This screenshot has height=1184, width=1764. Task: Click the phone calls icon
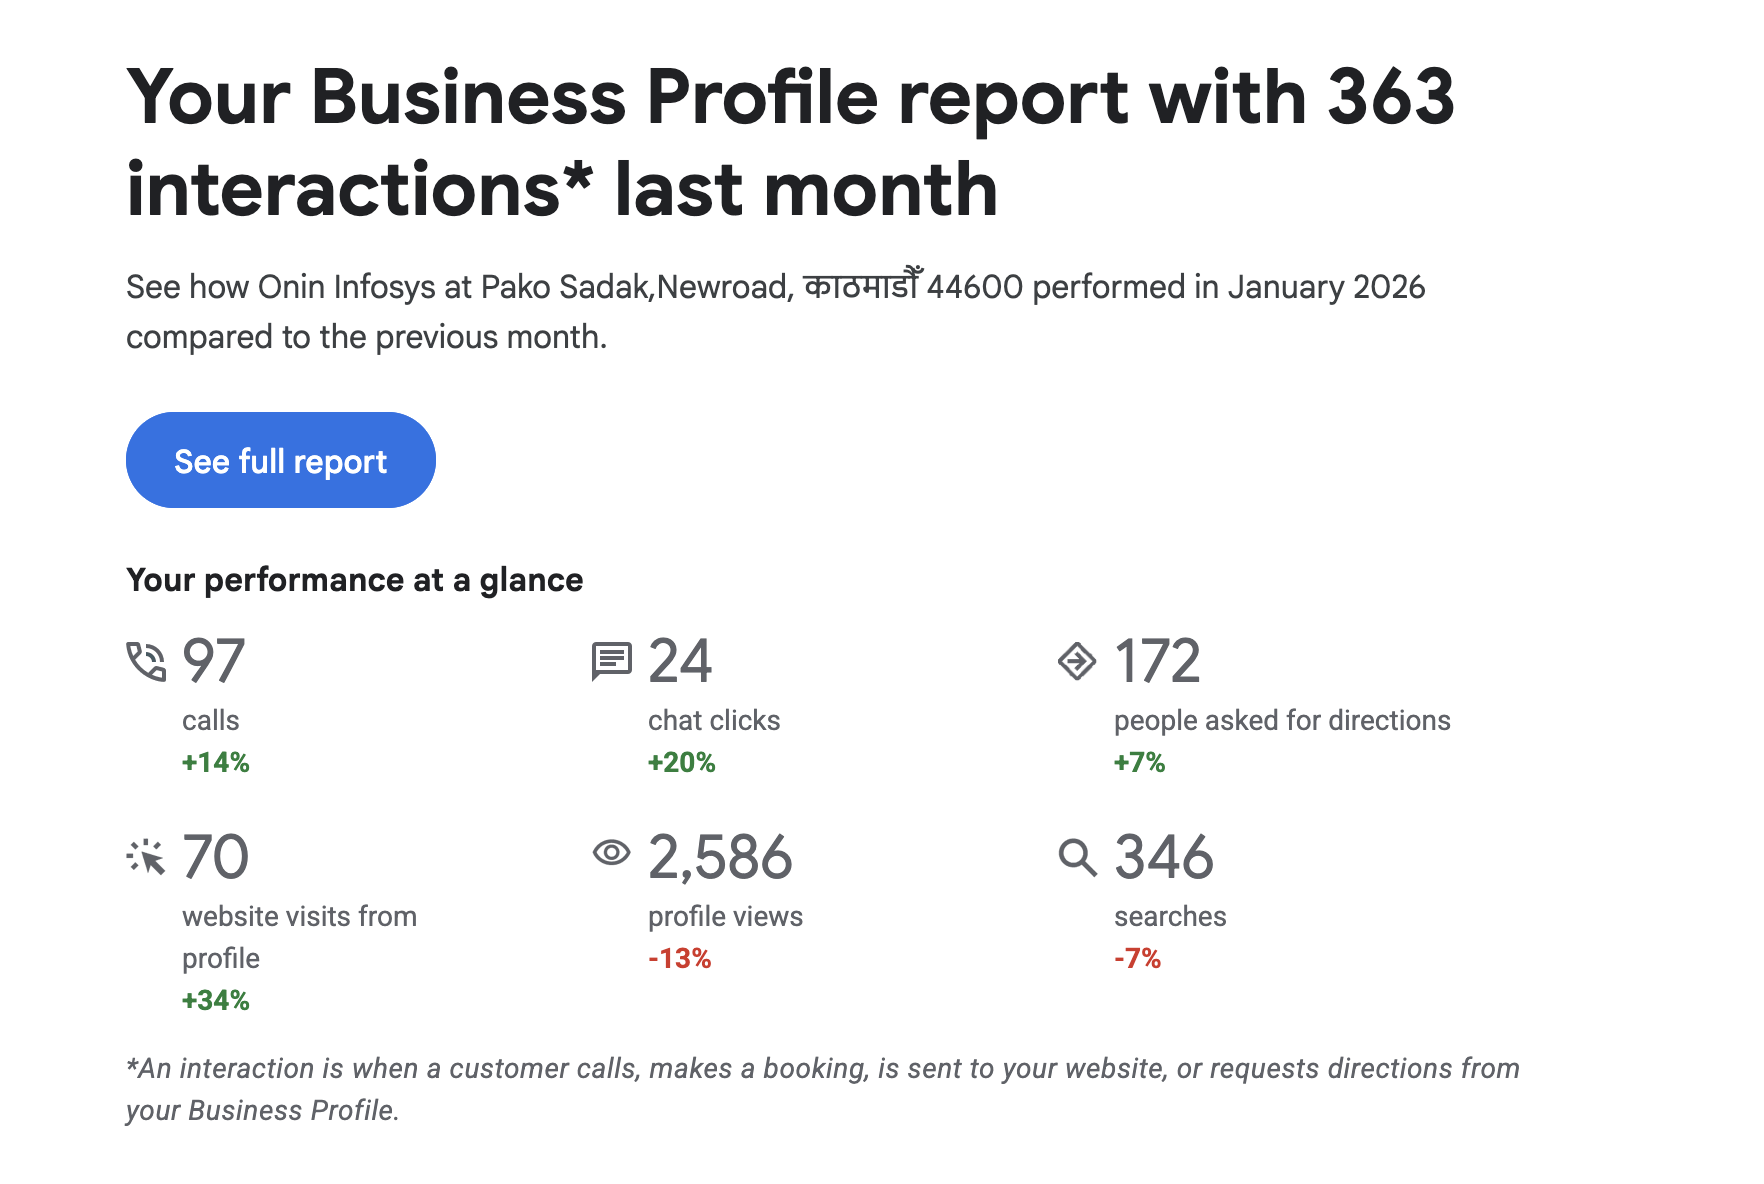click(146, 661)
